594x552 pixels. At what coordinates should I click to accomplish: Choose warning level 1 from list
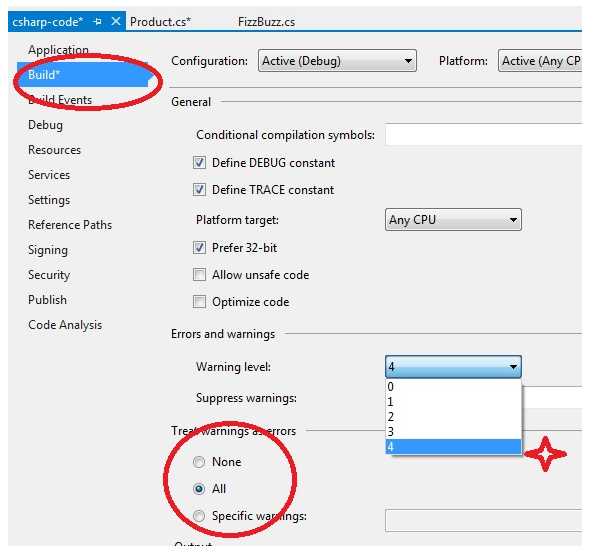coord(453,402)
